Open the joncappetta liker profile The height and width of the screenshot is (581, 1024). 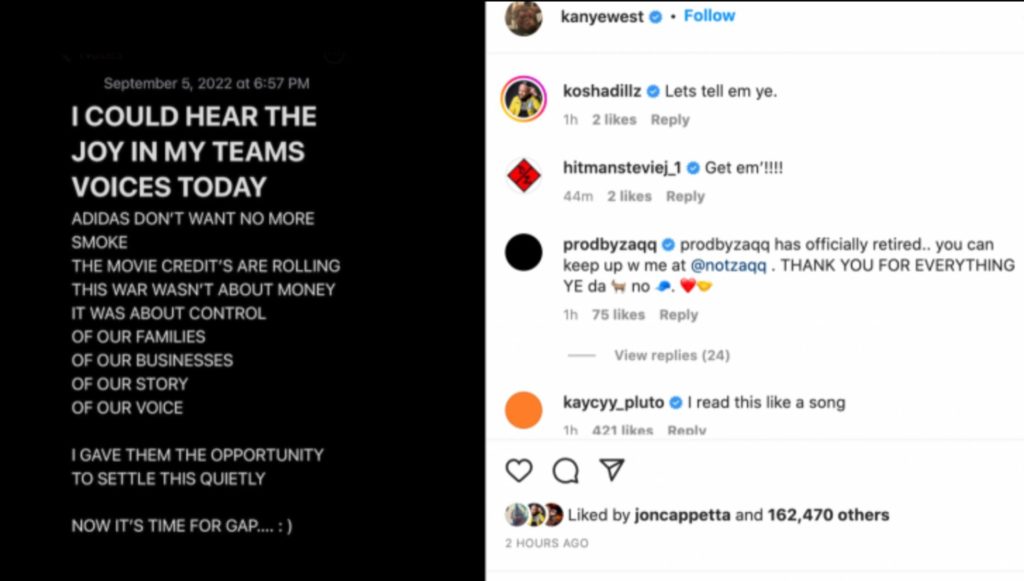click(x=684, y=516)
